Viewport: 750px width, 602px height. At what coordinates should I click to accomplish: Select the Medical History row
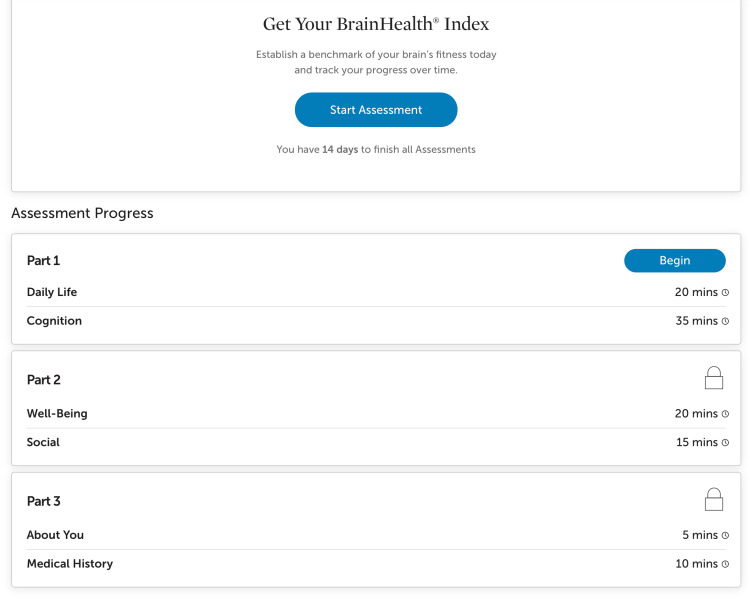pos(378,564)
